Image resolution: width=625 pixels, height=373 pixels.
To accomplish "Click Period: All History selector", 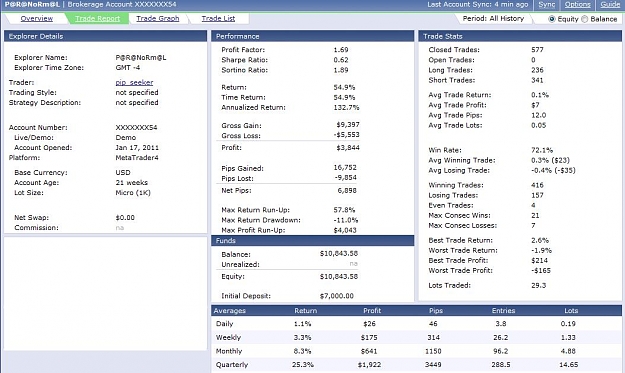I will (x=493, y=18).
